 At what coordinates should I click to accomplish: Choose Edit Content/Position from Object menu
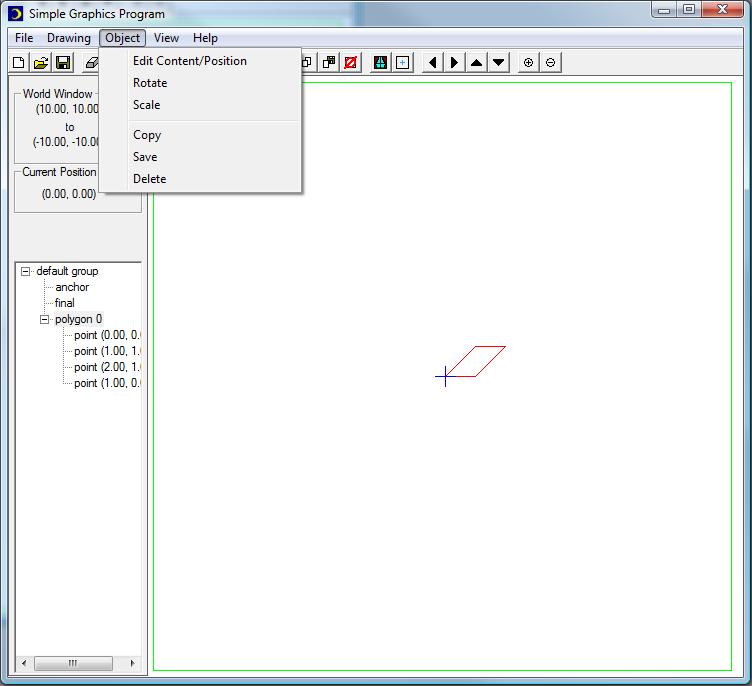click(190, 61)
